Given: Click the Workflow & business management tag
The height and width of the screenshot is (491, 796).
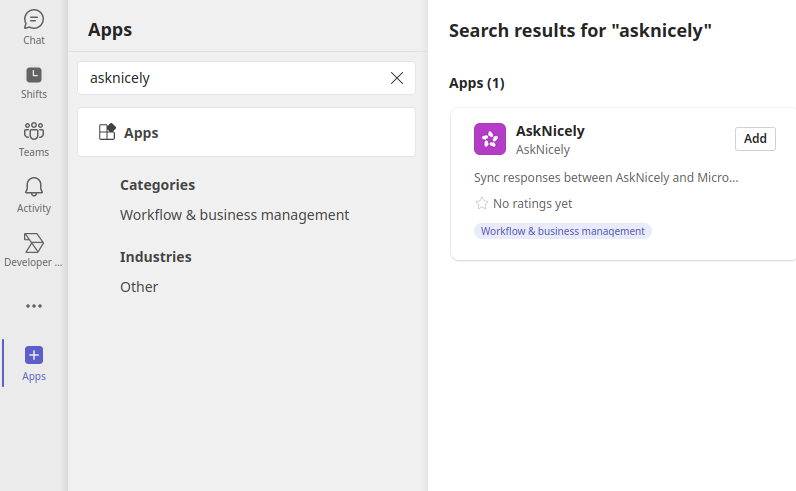Looking at the screenshot, I should [562, 231].
